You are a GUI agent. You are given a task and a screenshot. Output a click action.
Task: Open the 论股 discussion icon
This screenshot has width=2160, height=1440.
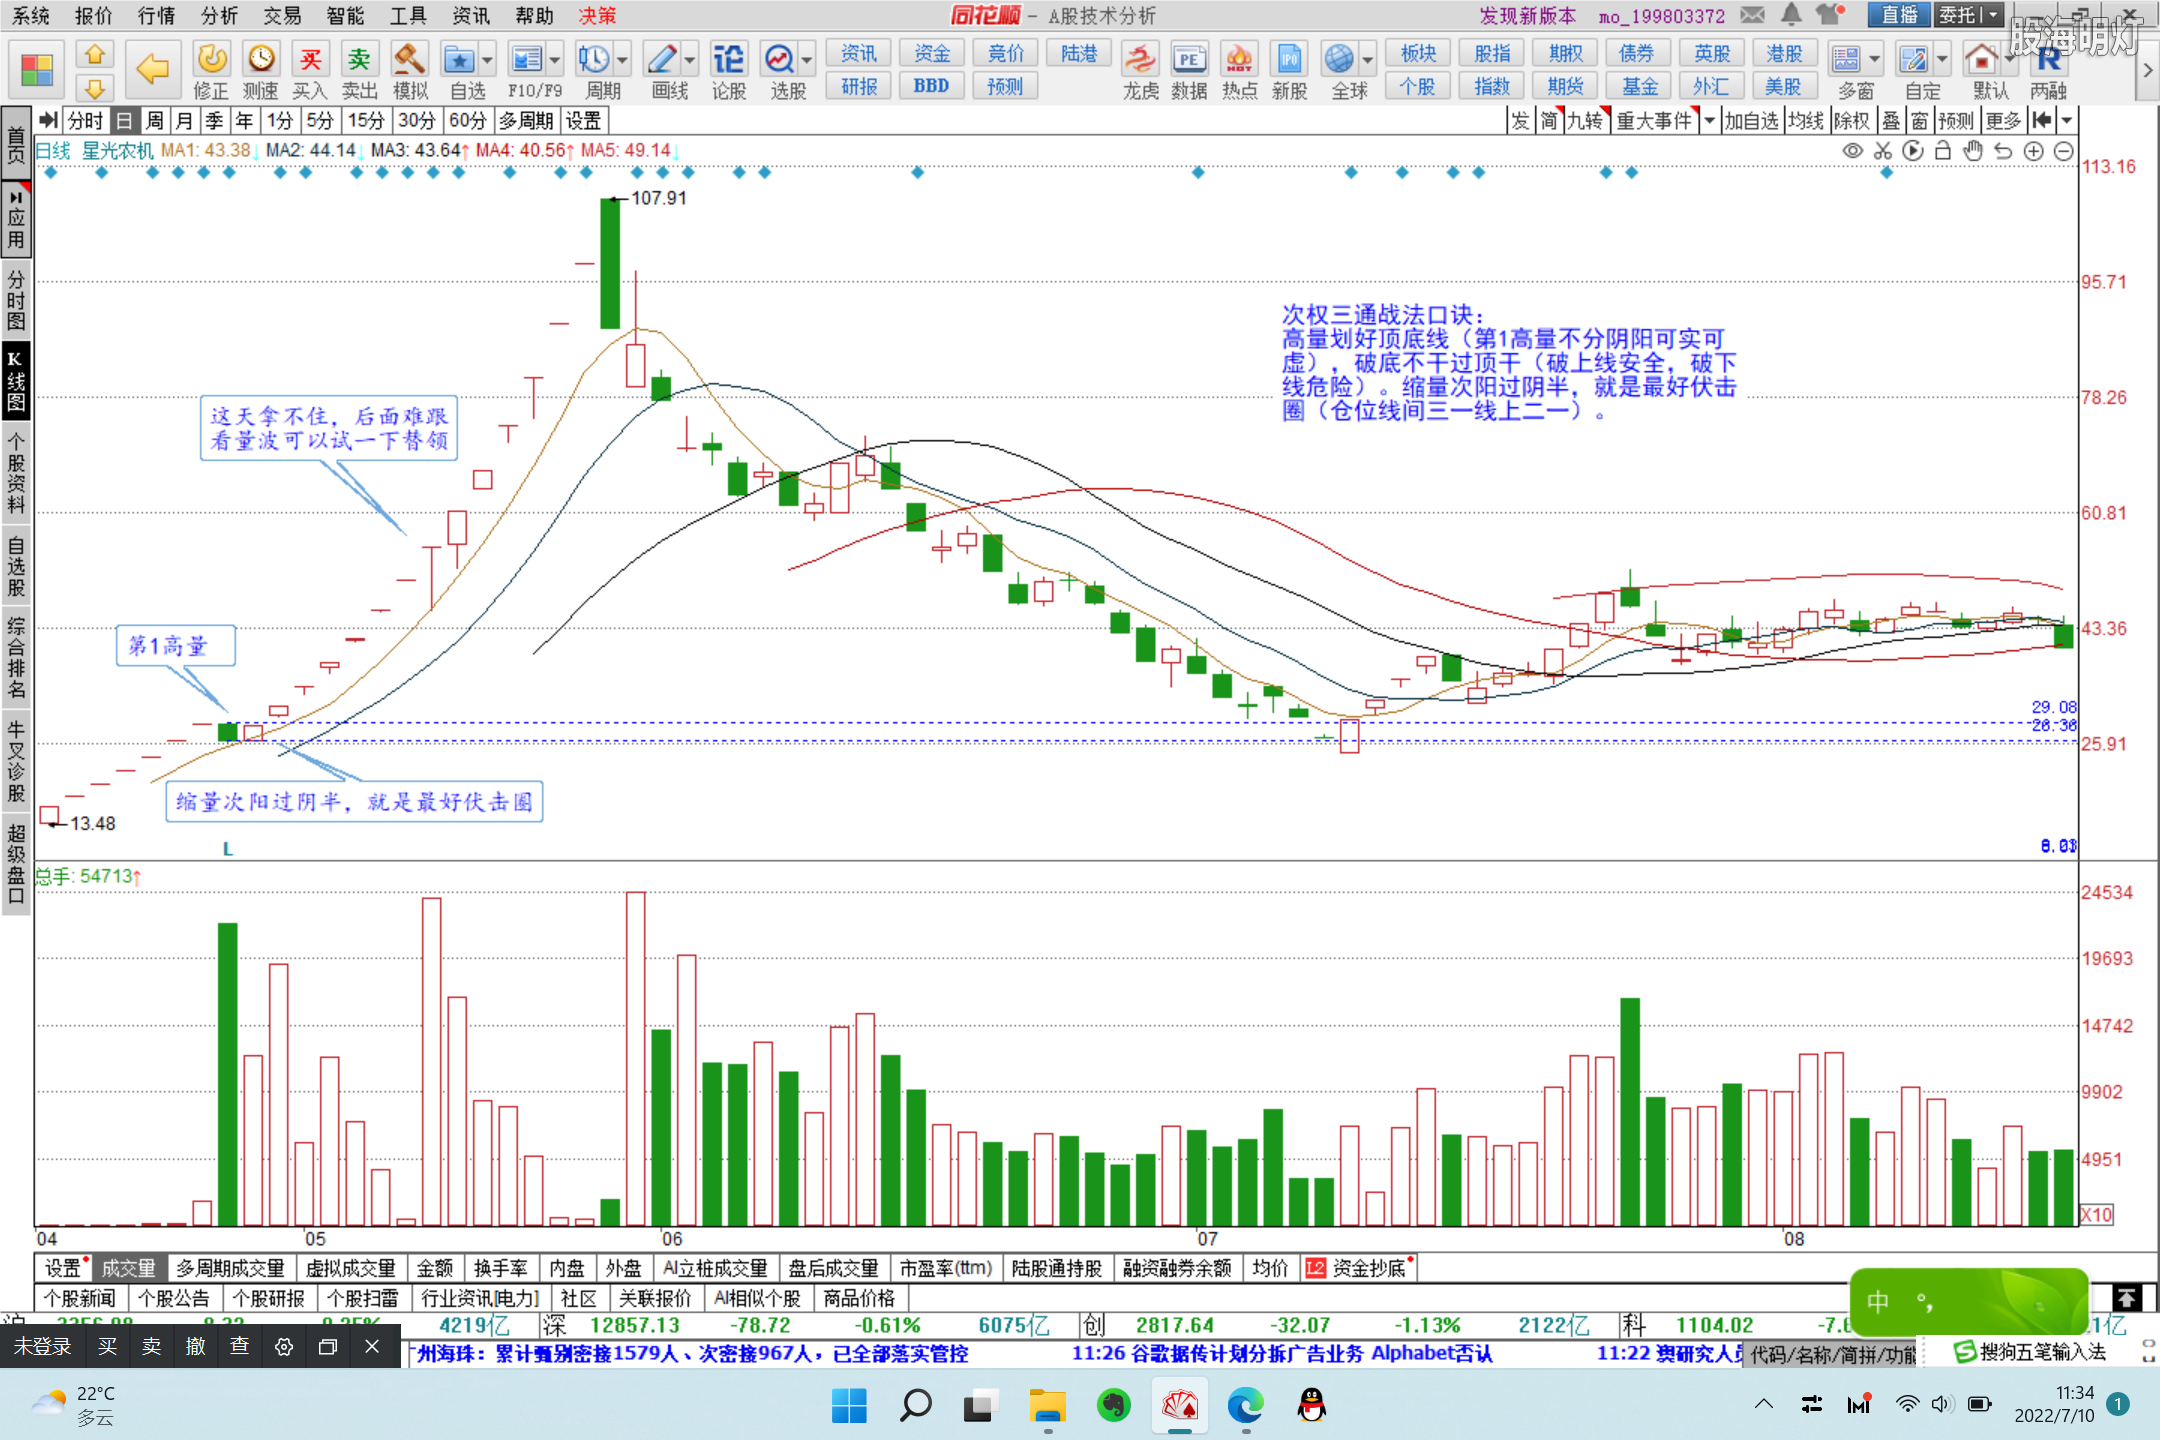click(x=729, y=70)
